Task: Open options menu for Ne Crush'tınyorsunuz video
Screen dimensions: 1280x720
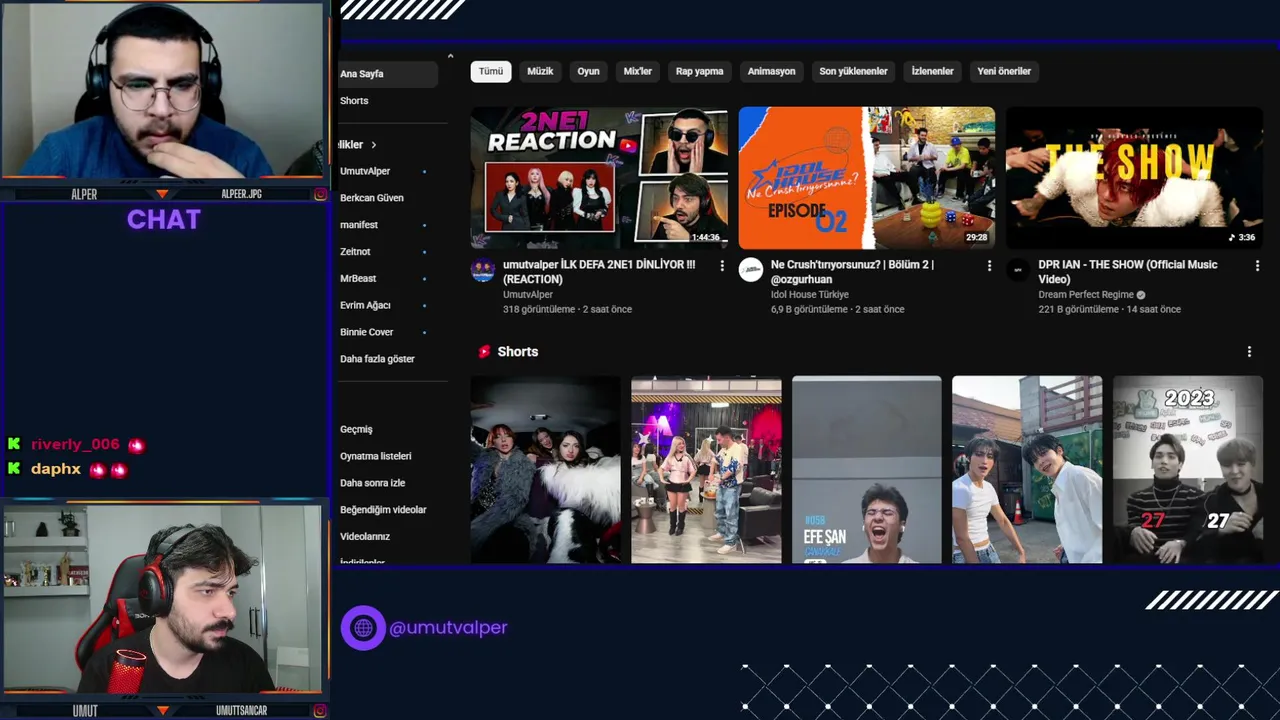Action: pyautogui.click(x=990, y=266)
